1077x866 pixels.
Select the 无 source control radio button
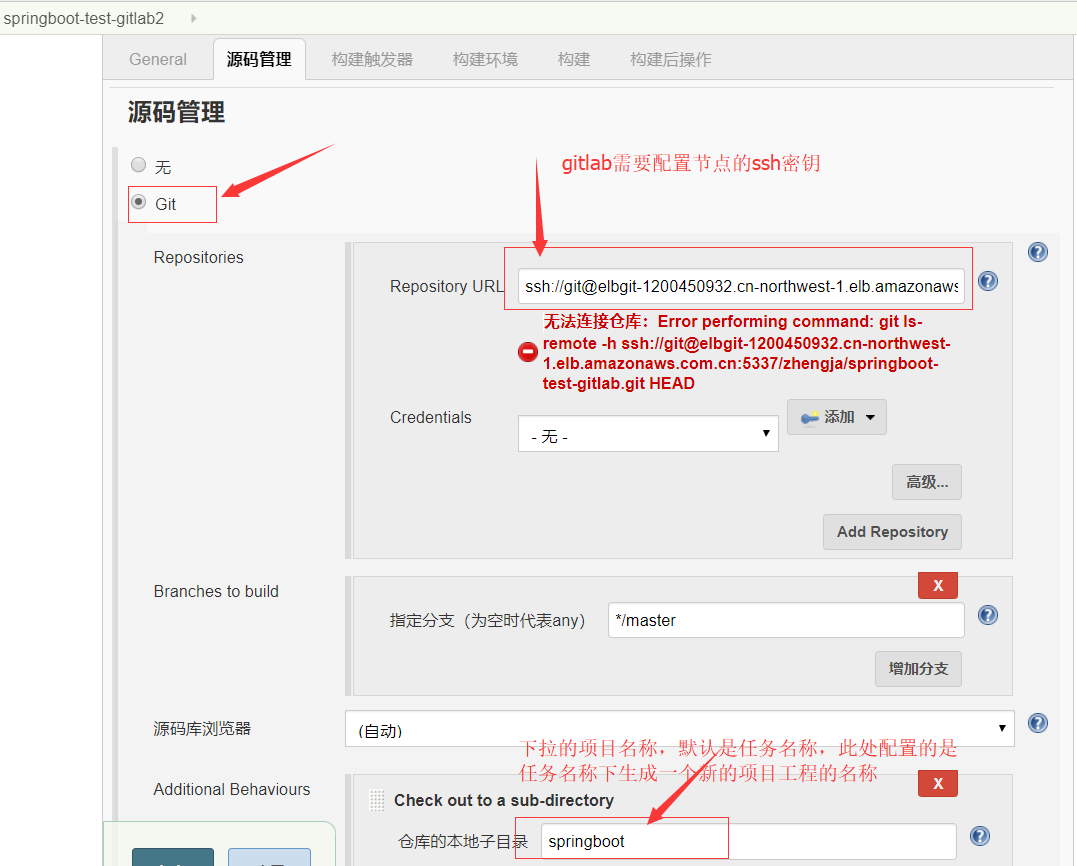[x=139, y=165]
